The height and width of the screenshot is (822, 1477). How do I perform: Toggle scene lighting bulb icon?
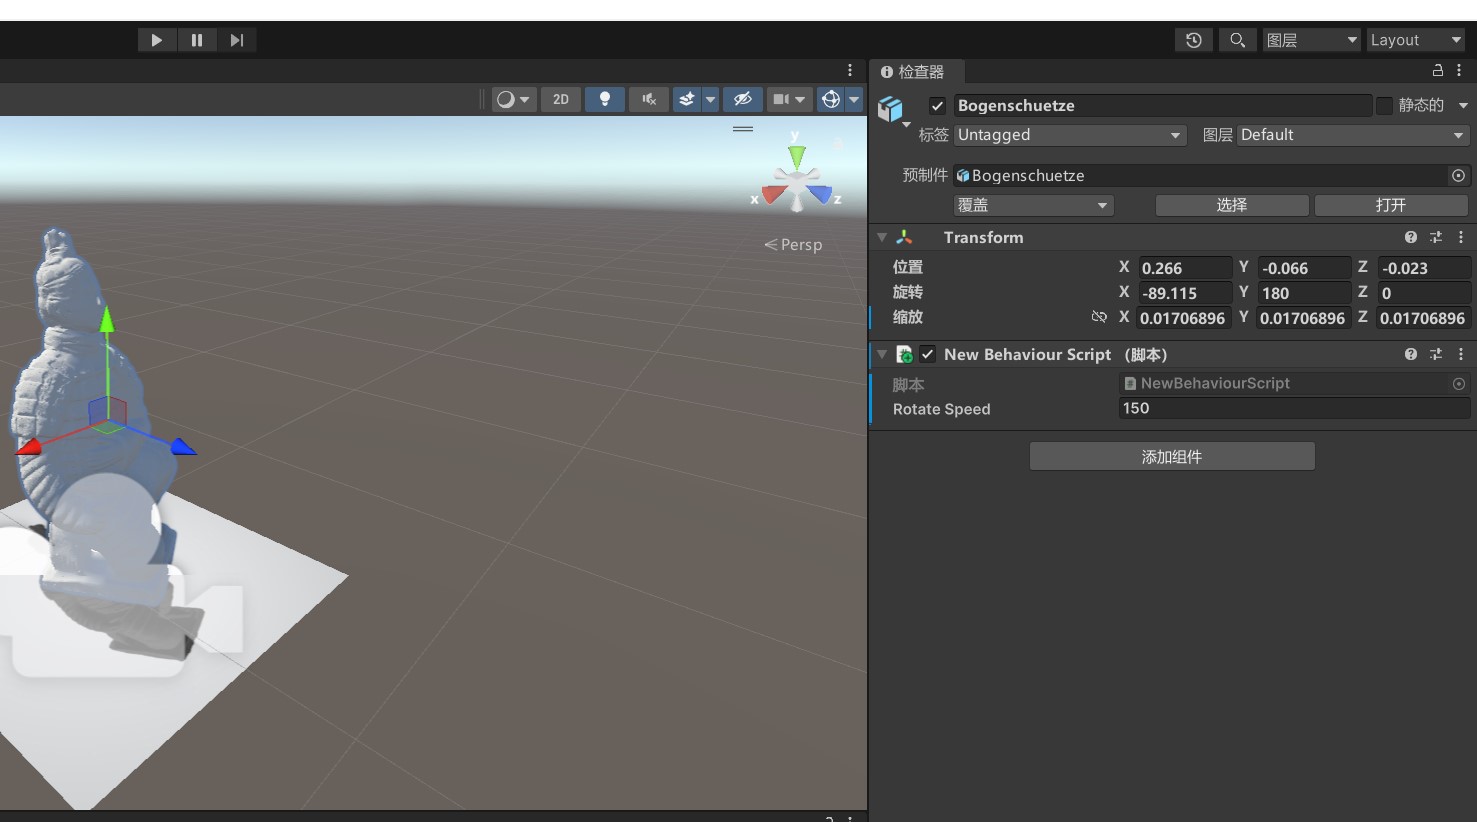[x=605, y=99]
